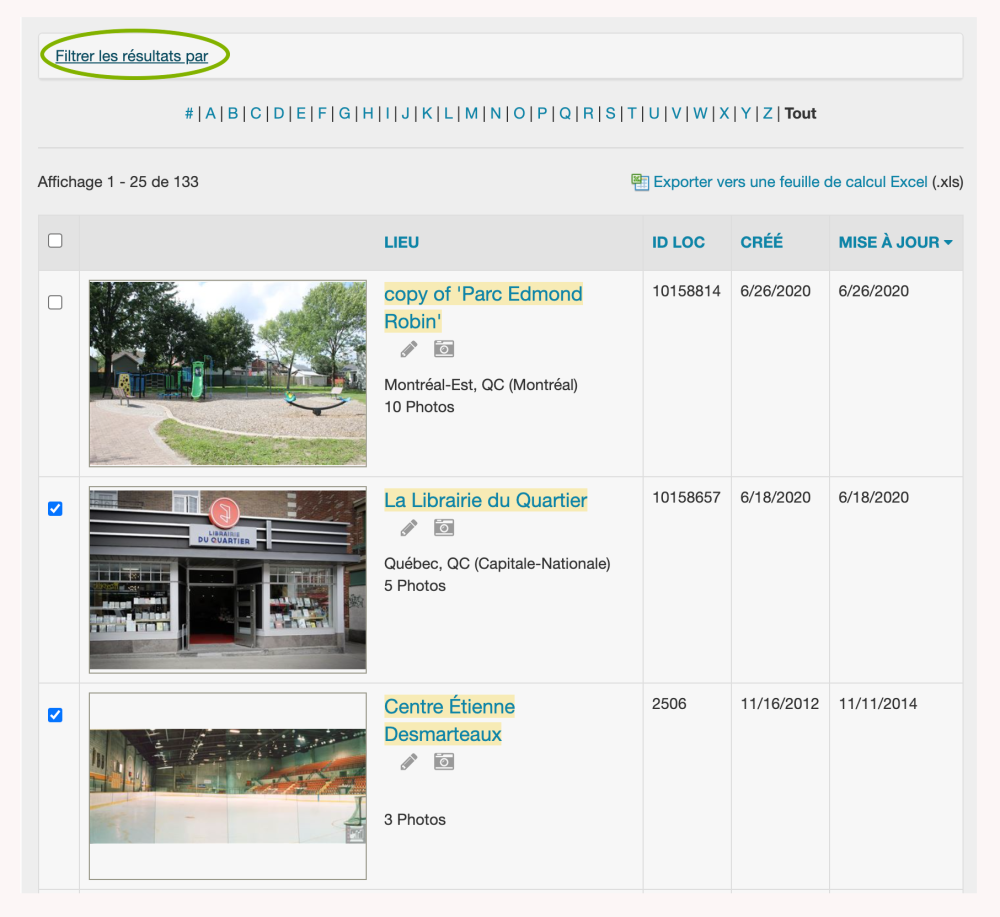
Task: Click camera icon for La Librairie du Quartier
Action: 444,527
